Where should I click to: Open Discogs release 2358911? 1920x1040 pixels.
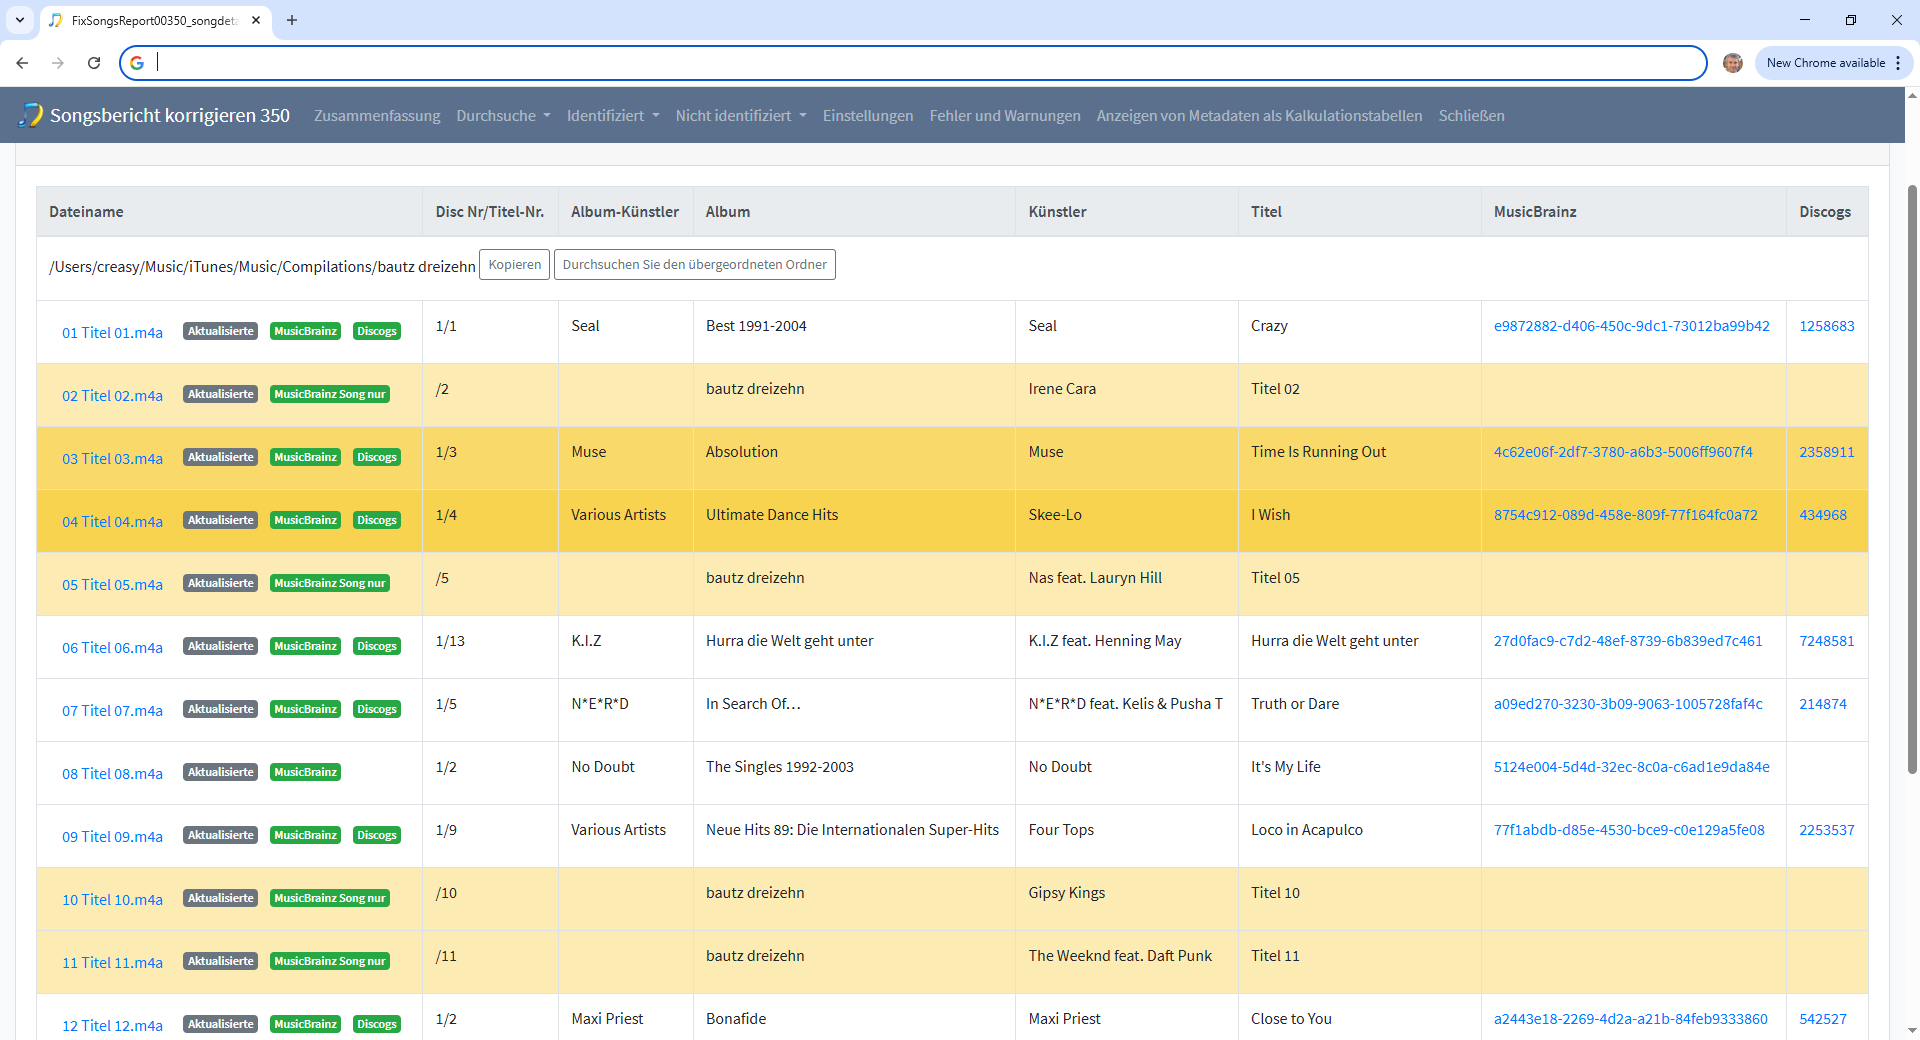tap(1826, 452)
